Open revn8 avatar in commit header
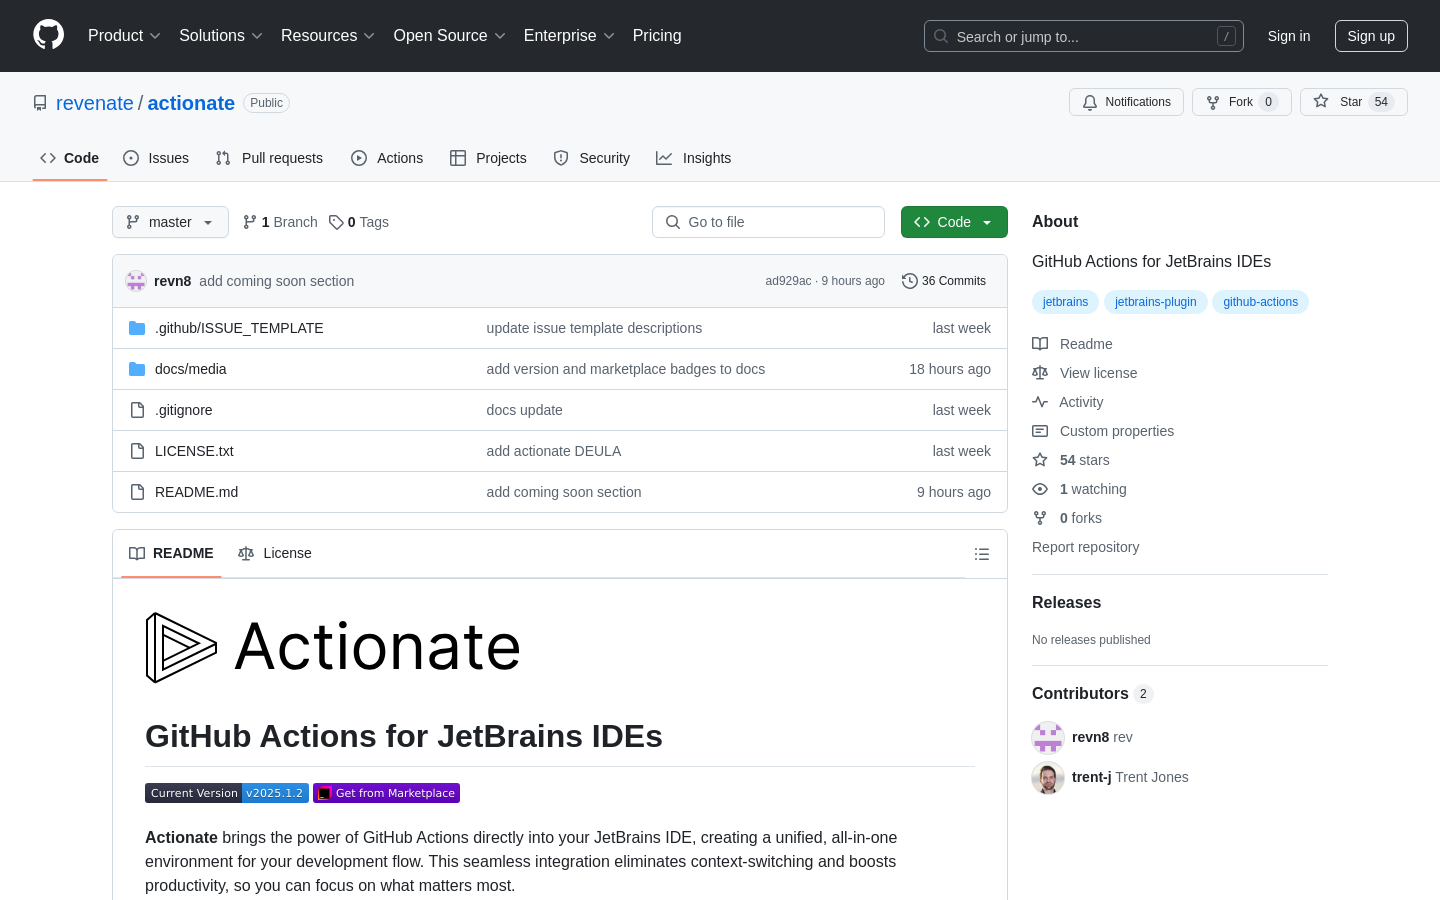This screenshot has width=1440, height=900. pyautogui.click(x=136, y=281)
